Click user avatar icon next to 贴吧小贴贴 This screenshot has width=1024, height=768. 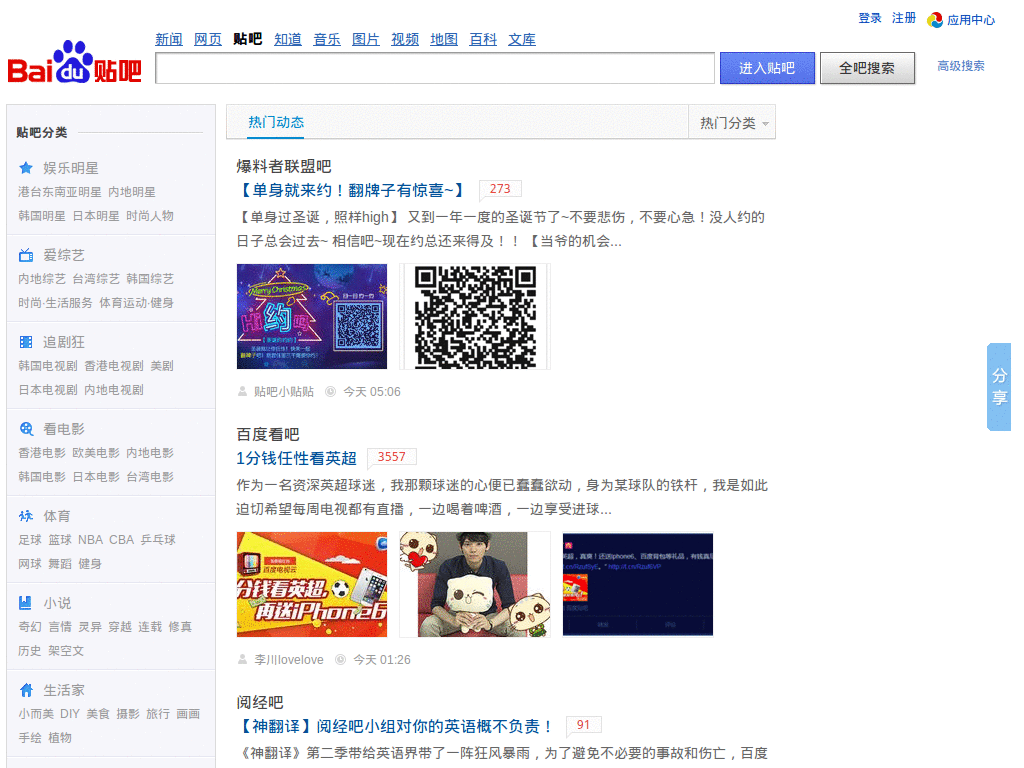pos(242,392)
